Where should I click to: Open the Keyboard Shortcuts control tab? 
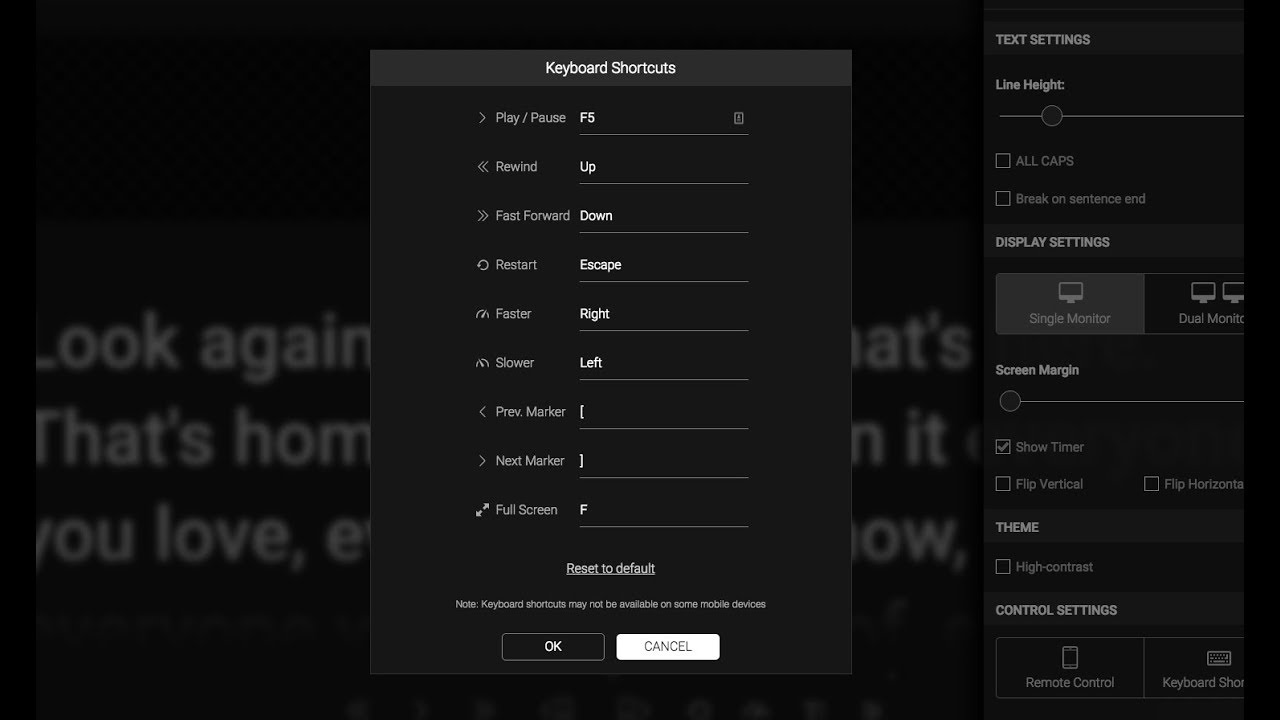[x=1210, y=667]
